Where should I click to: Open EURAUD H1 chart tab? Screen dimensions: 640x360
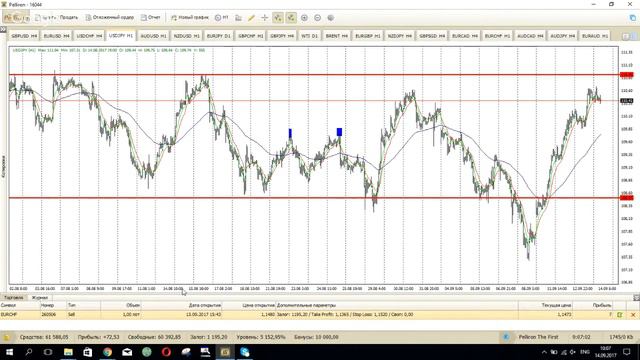[595, 36]
